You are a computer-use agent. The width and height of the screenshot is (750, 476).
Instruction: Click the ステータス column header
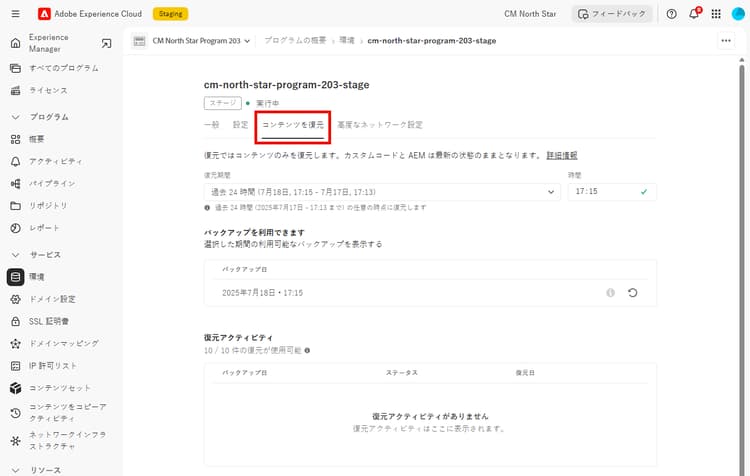point(402,373)
